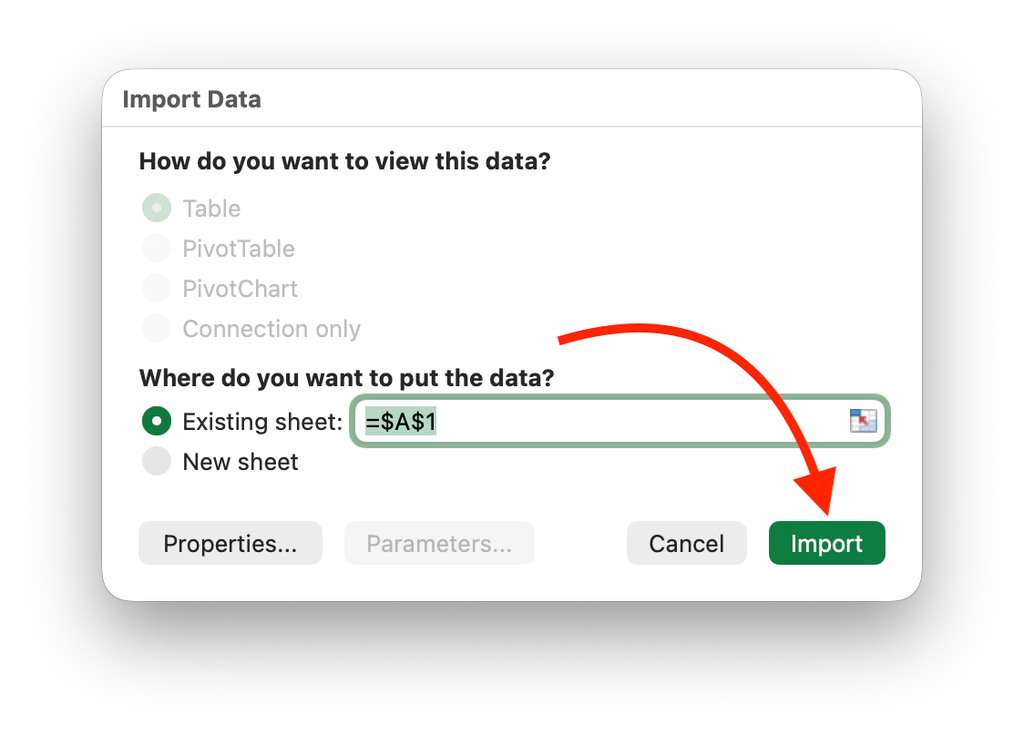Click the greyed-out Parameters... button
Image resolution: width=1024 pixels, height=736 pixels.
point(439,543)
